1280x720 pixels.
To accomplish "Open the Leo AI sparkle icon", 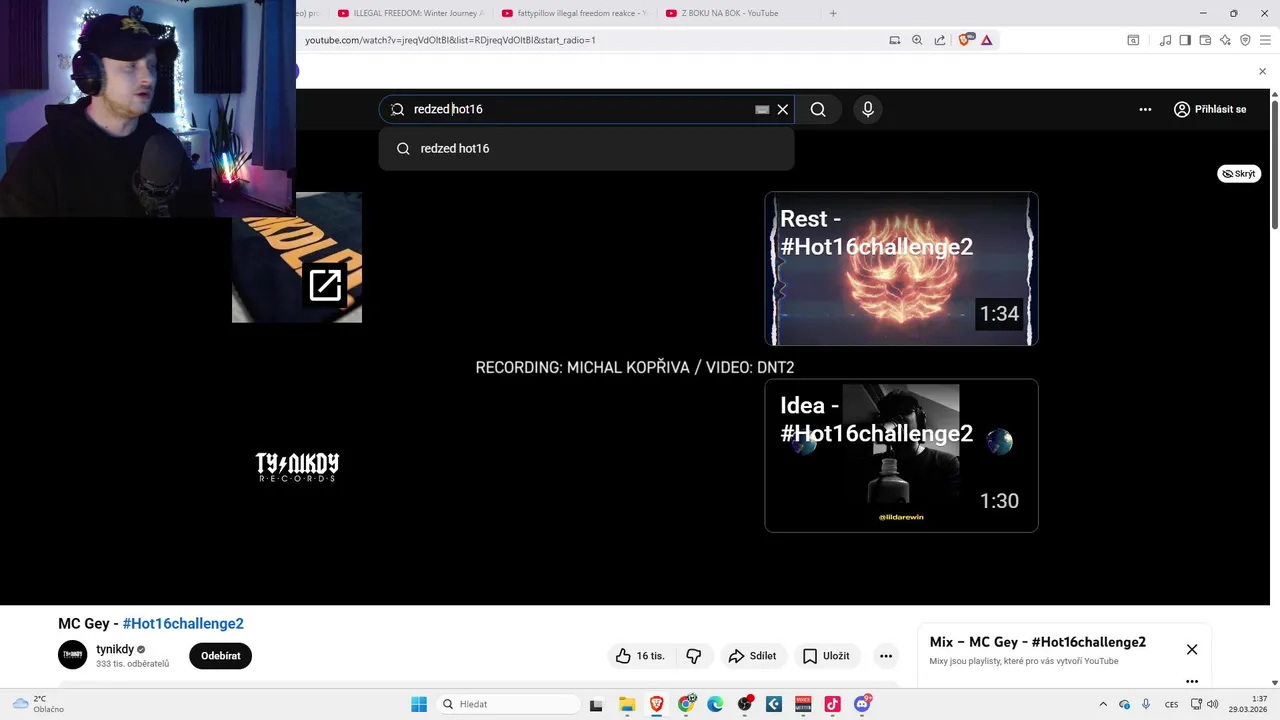I will [x=1225, y=40].
